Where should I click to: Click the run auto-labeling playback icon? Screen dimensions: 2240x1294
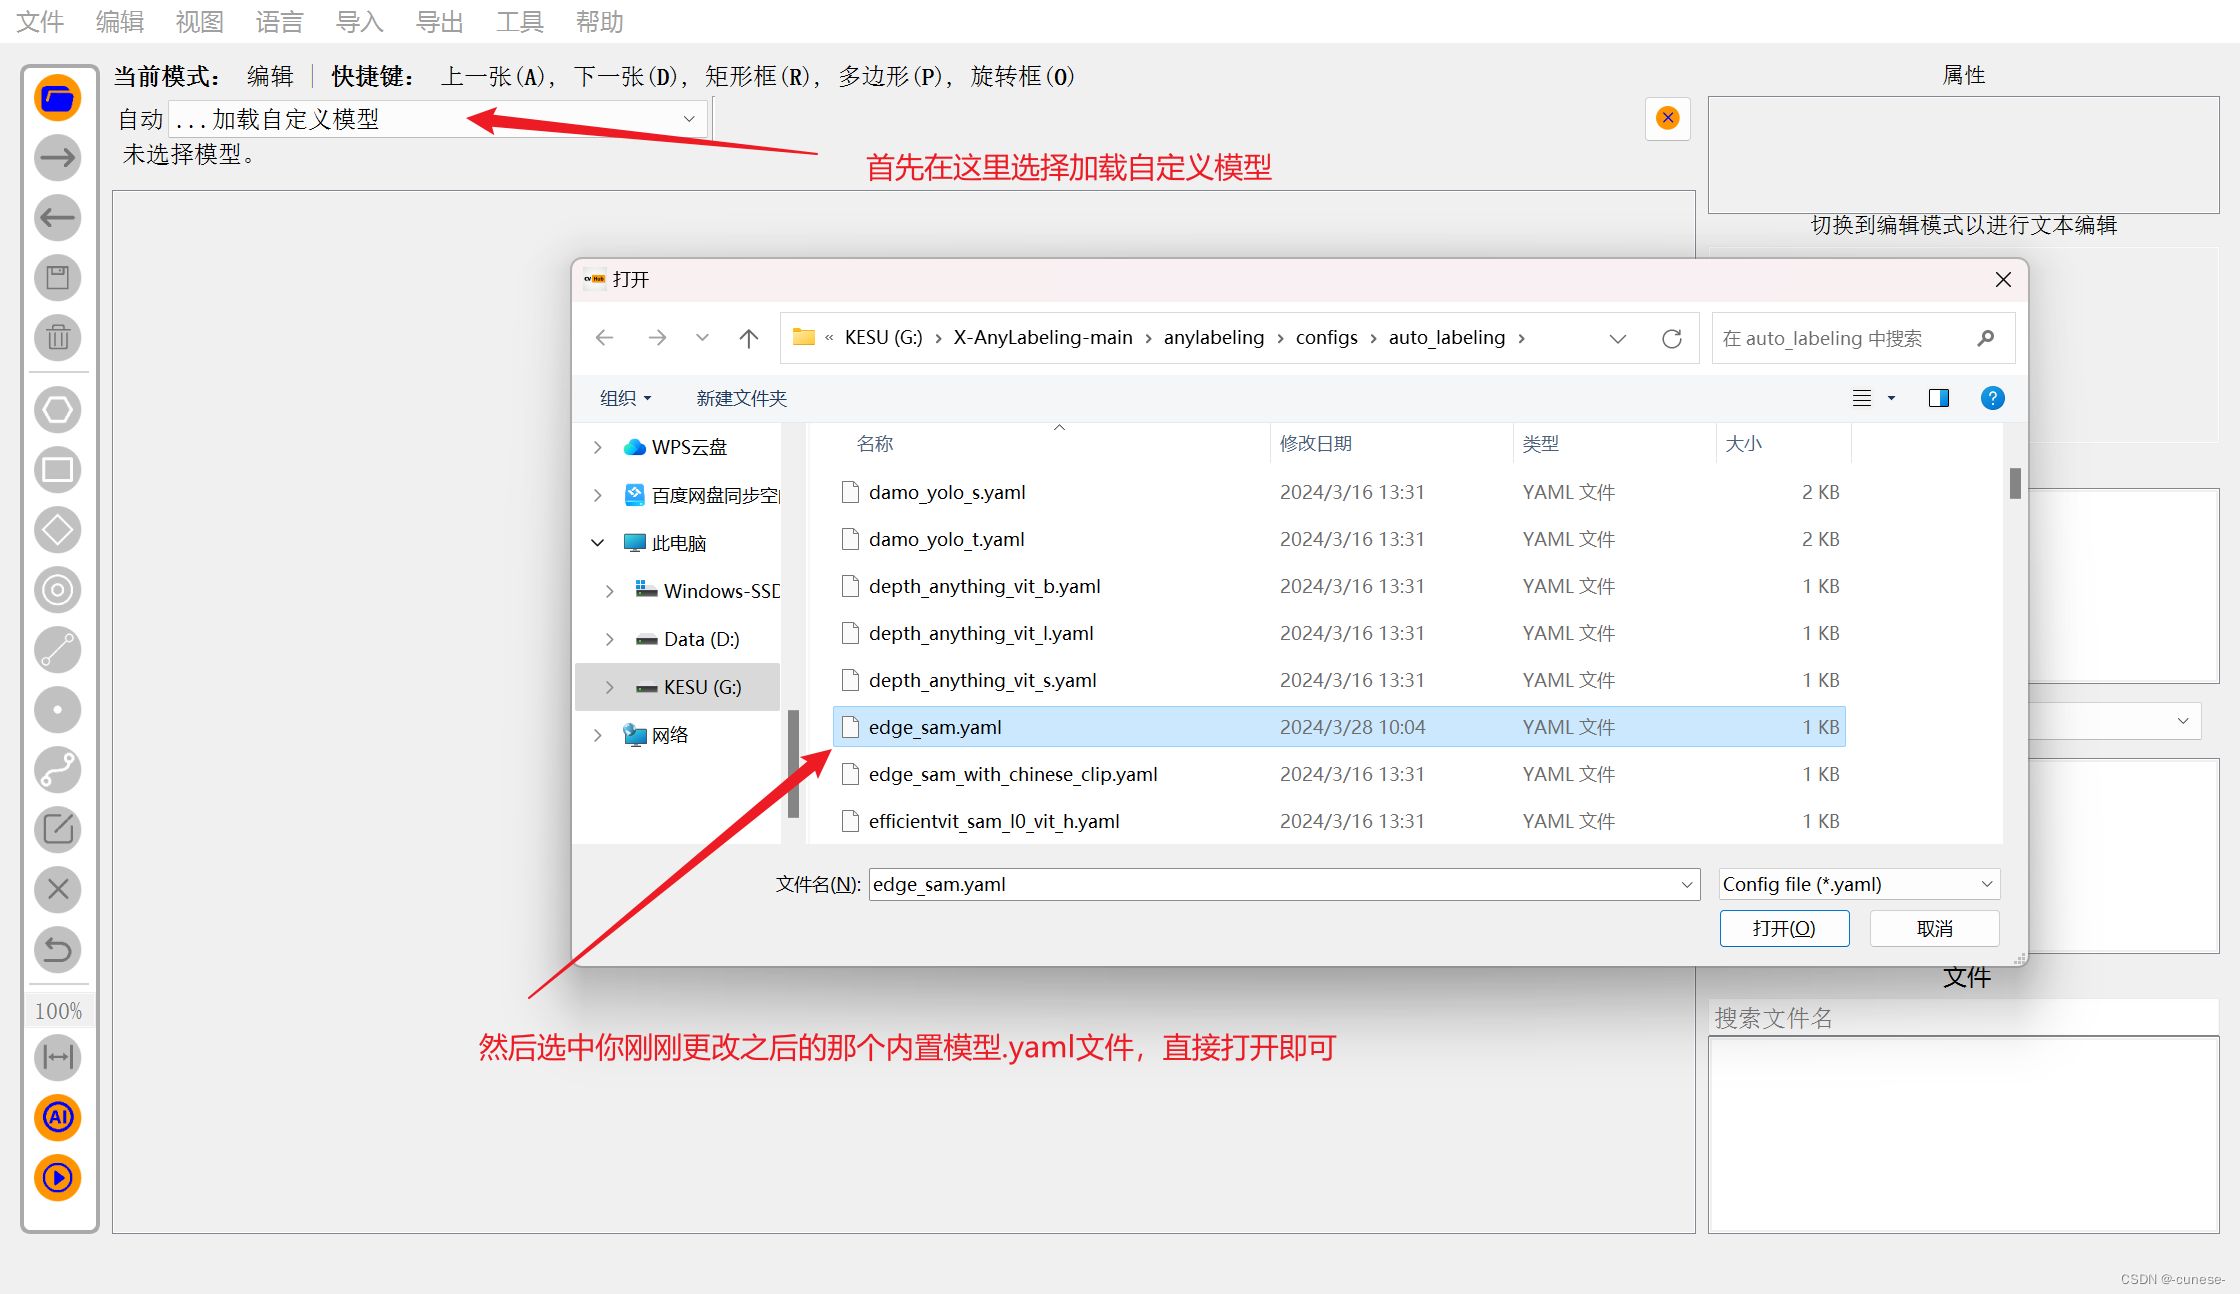[x=57, y=1178]
